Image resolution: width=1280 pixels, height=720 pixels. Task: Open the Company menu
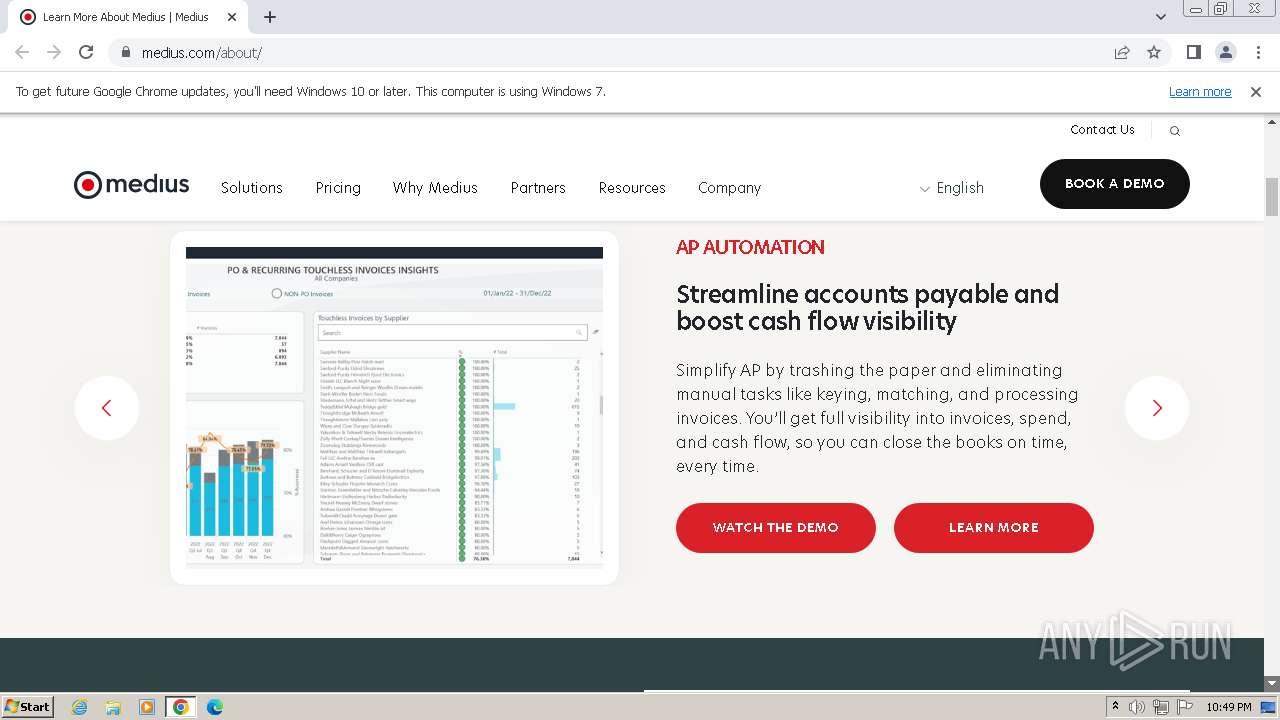click(x=730, y=188)
